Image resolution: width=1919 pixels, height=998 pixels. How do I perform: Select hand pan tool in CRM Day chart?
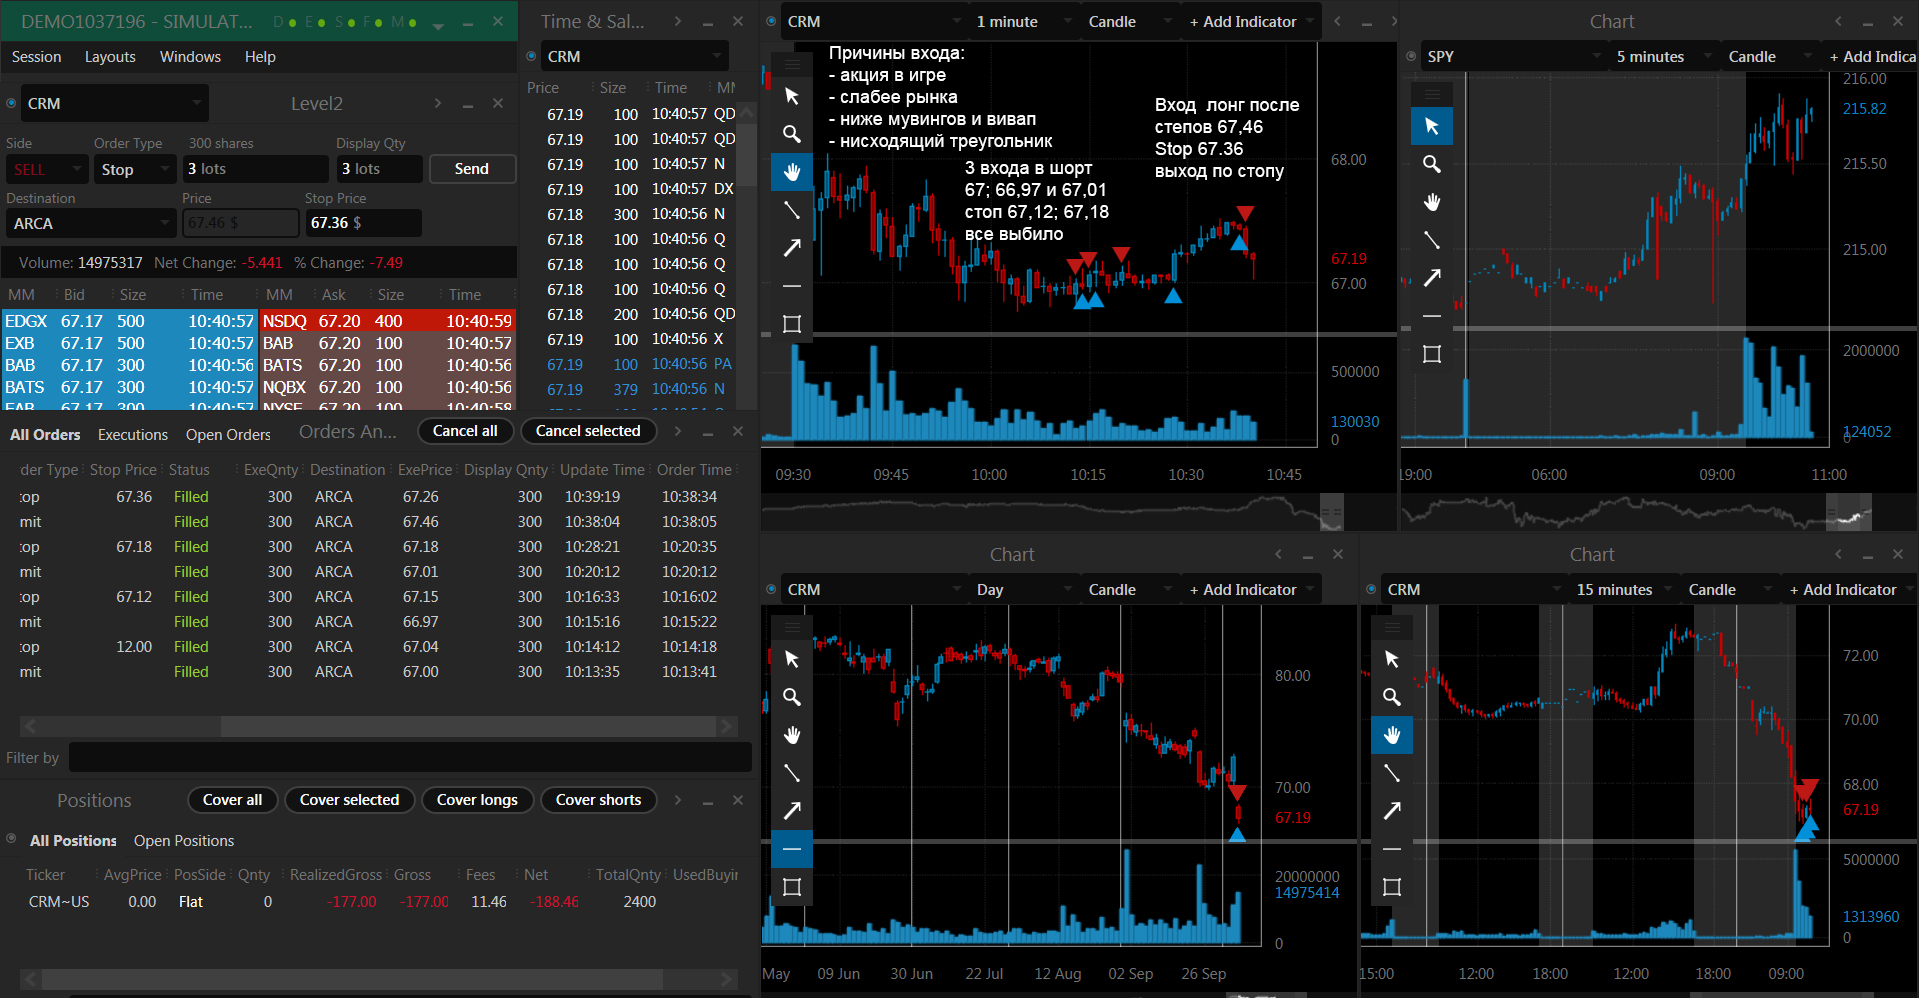coord(792,735)
